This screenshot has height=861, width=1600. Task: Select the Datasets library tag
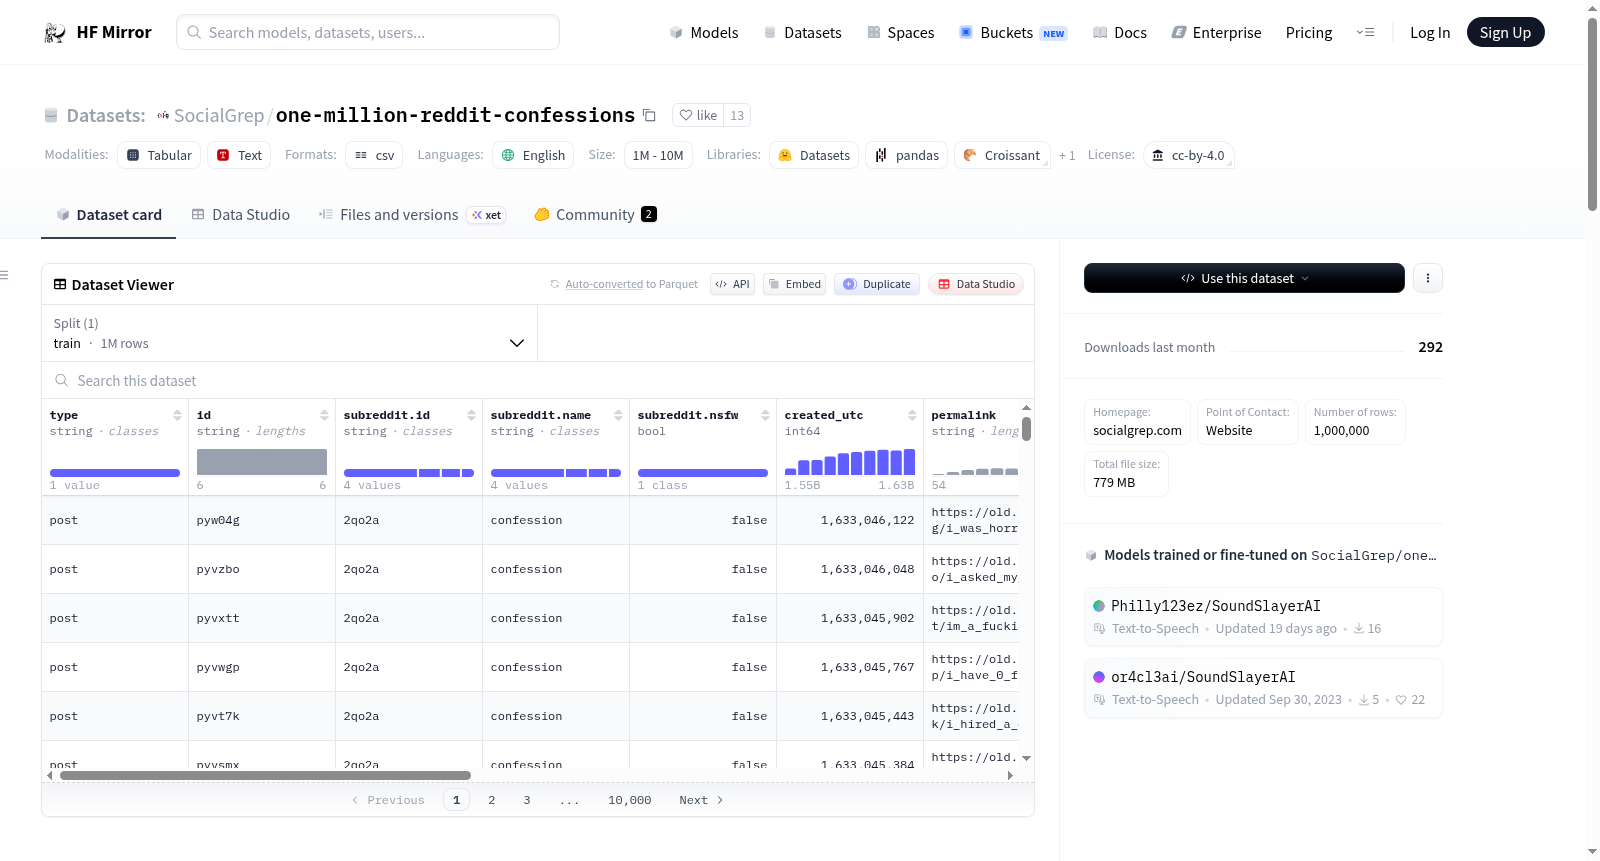click(x=814, y=155)
